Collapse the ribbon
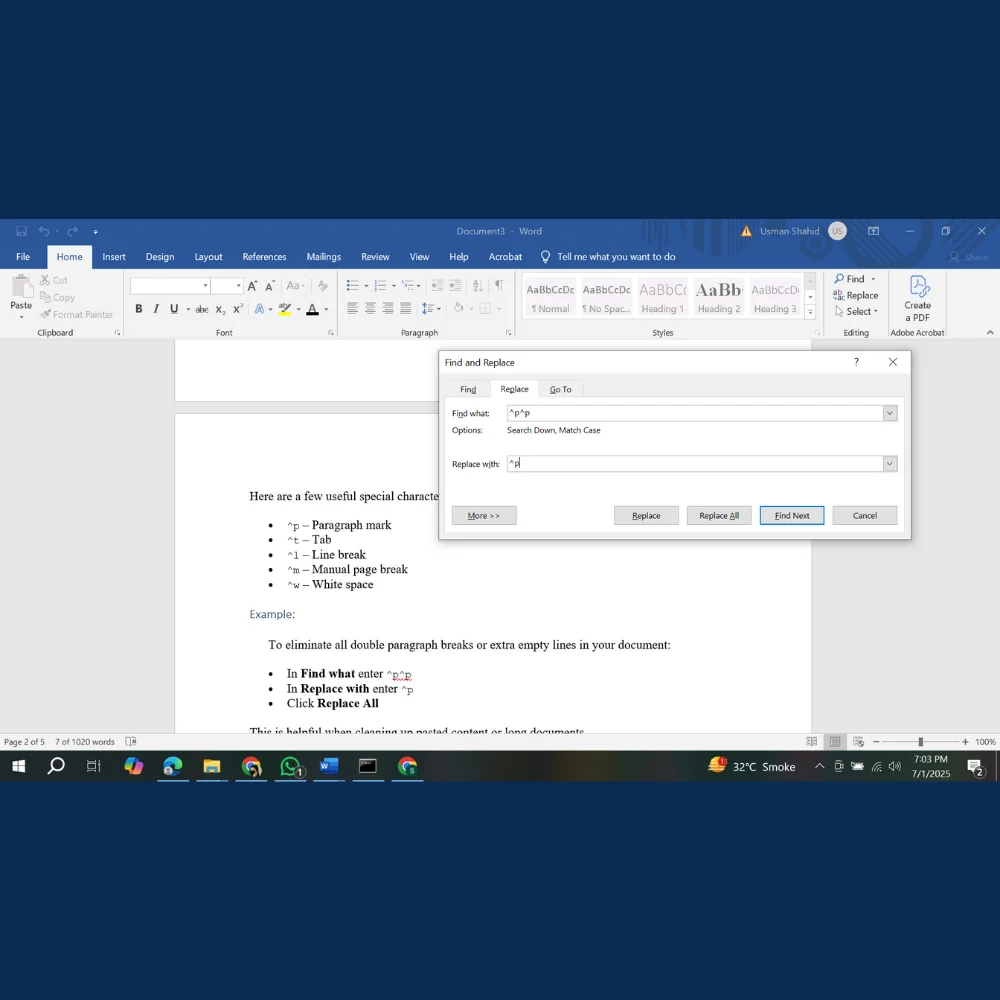This screenshot has width=1000, height=1000. [990, 332]
